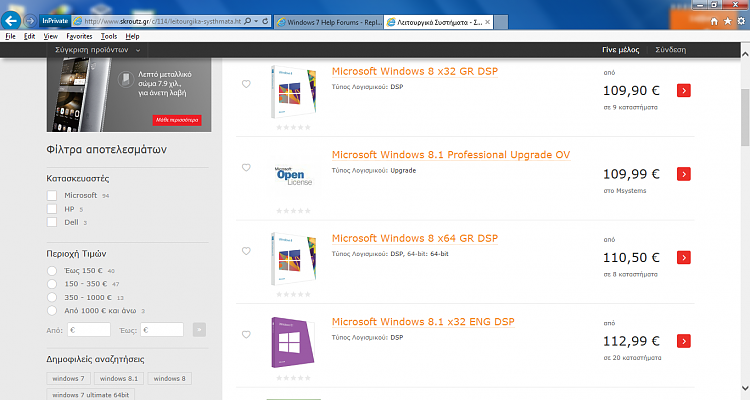750x400 pixels.
Task: Select price range 150 - 350 €
Action: (x=52, y=284)
